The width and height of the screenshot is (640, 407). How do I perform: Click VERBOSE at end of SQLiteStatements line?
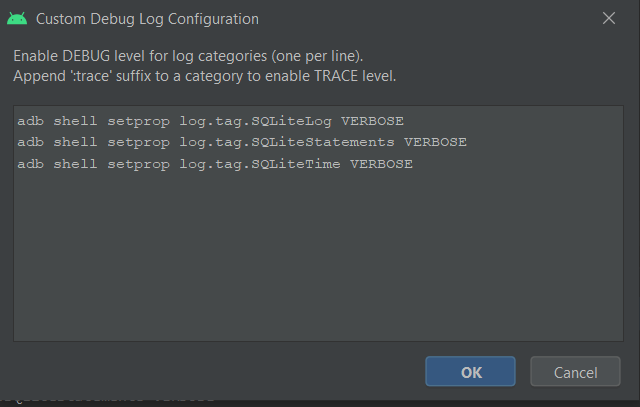[435, 142]
